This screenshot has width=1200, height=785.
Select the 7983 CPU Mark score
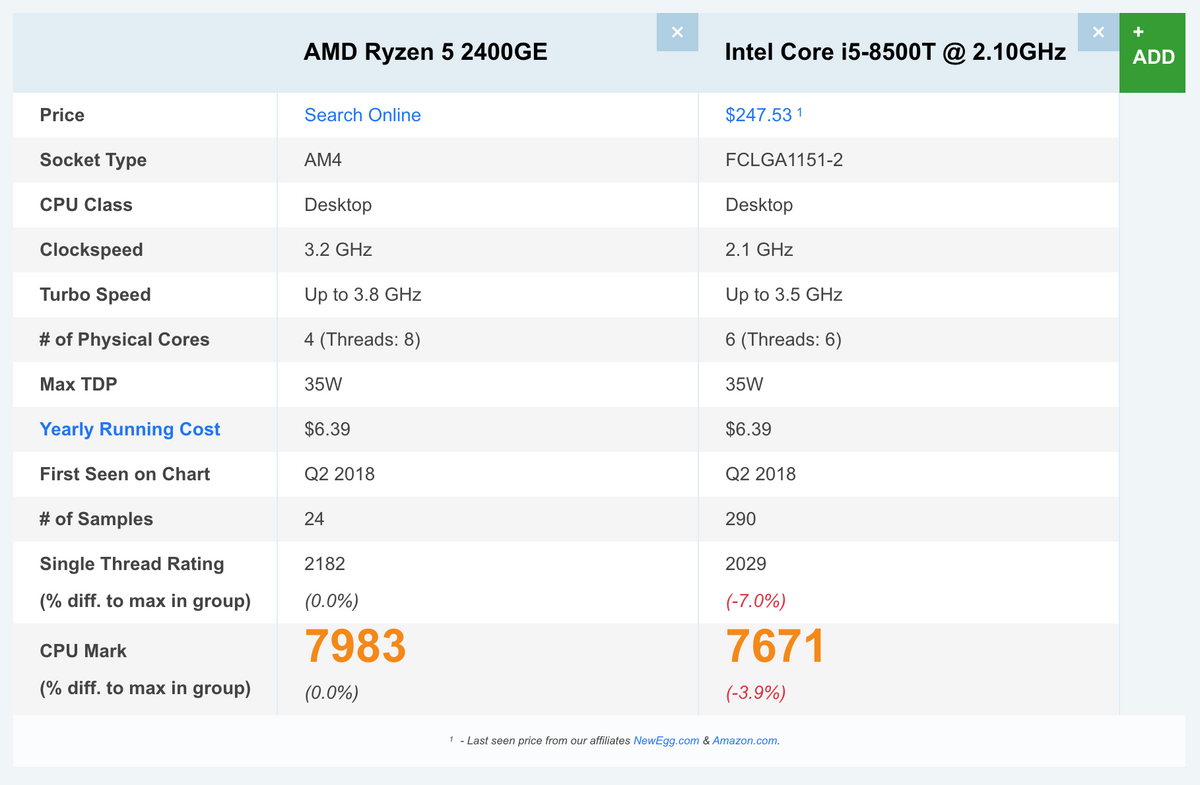pos(355,647)
